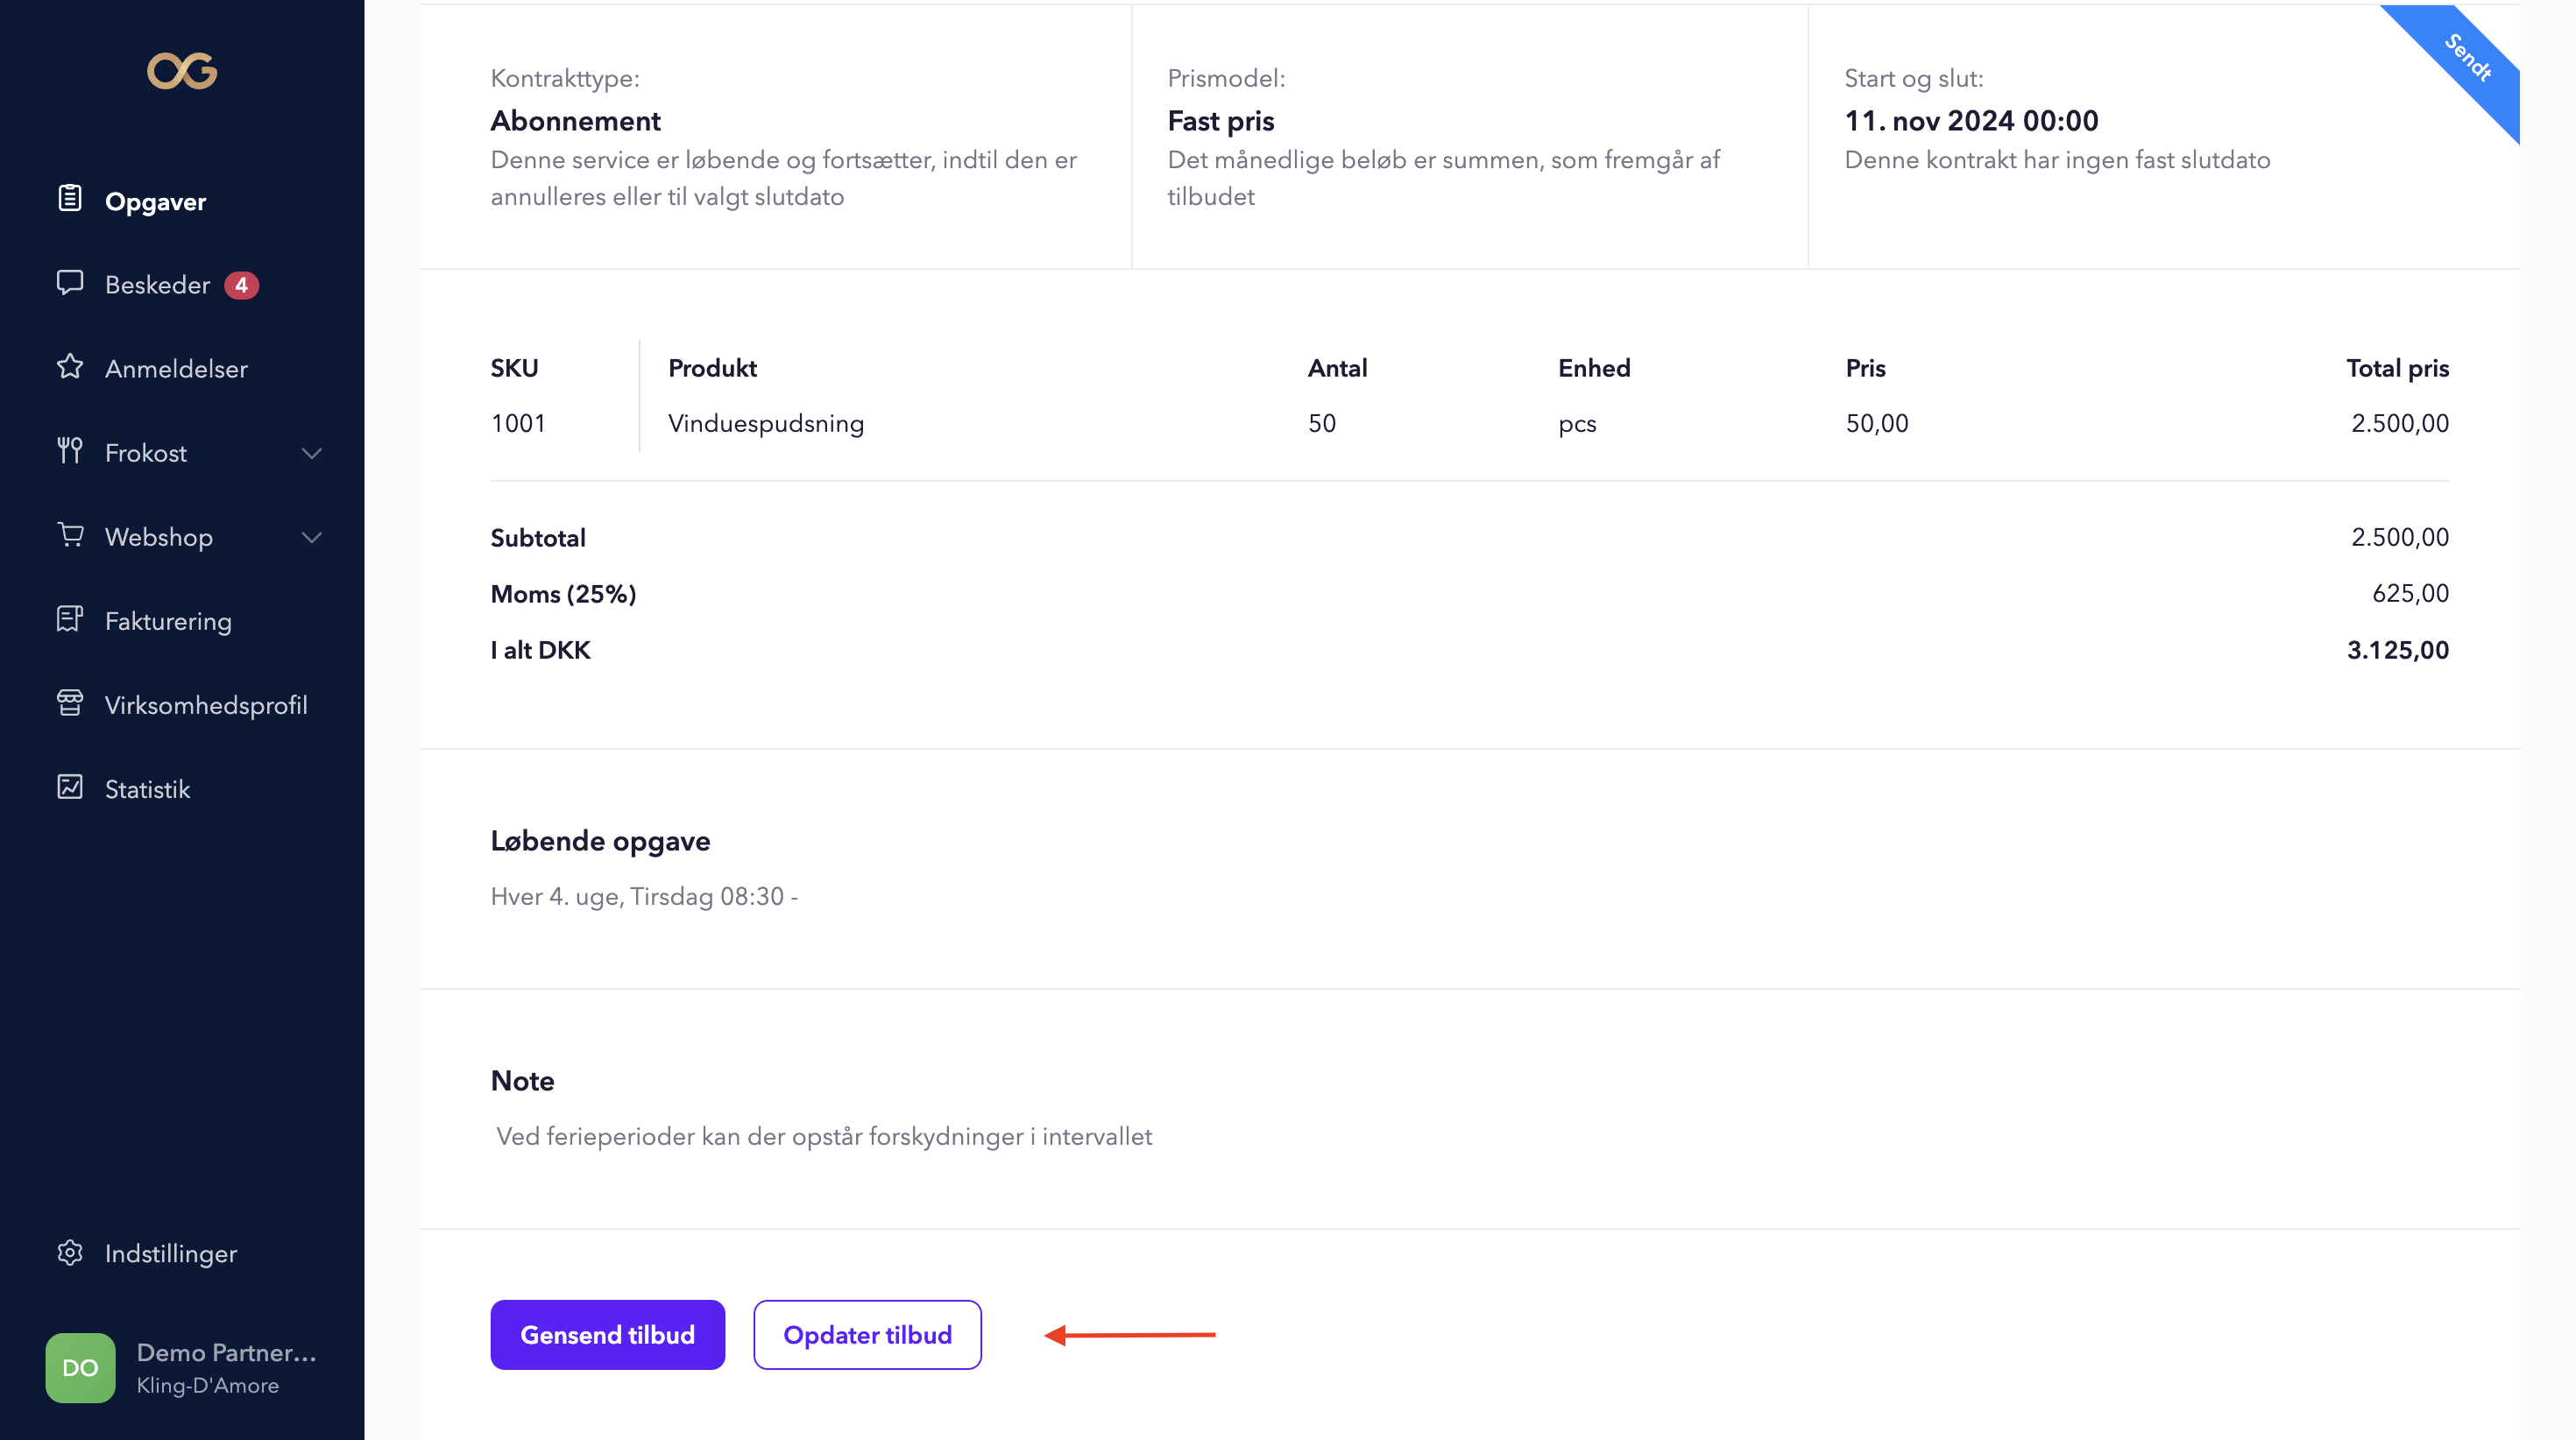Click the Webshop shopping cart icon

click(70, 535)
